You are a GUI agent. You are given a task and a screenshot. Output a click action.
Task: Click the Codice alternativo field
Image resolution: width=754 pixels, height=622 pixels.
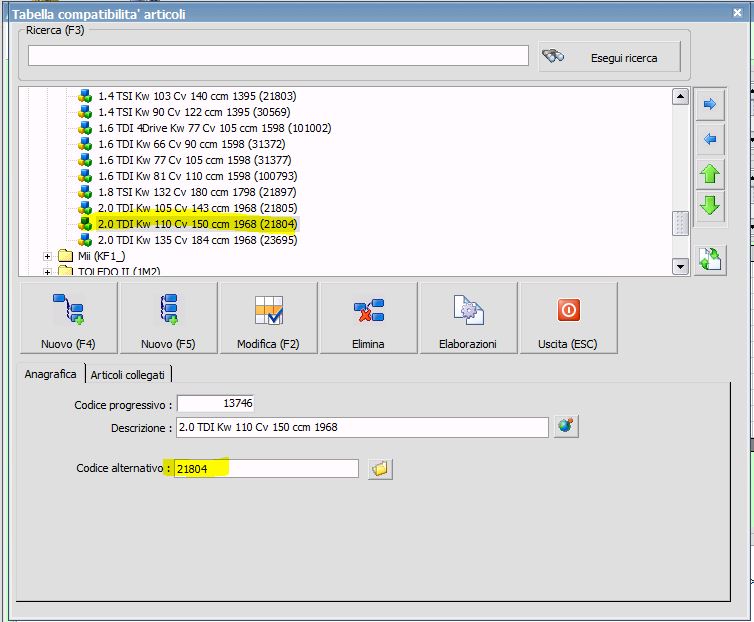coord(266,468)
